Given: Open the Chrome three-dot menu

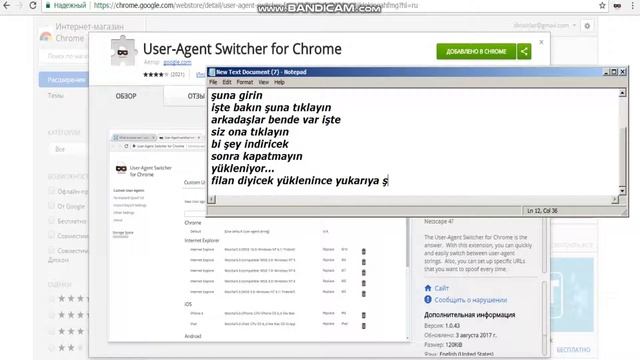Looking at the screenshot, I should (633, 5).
